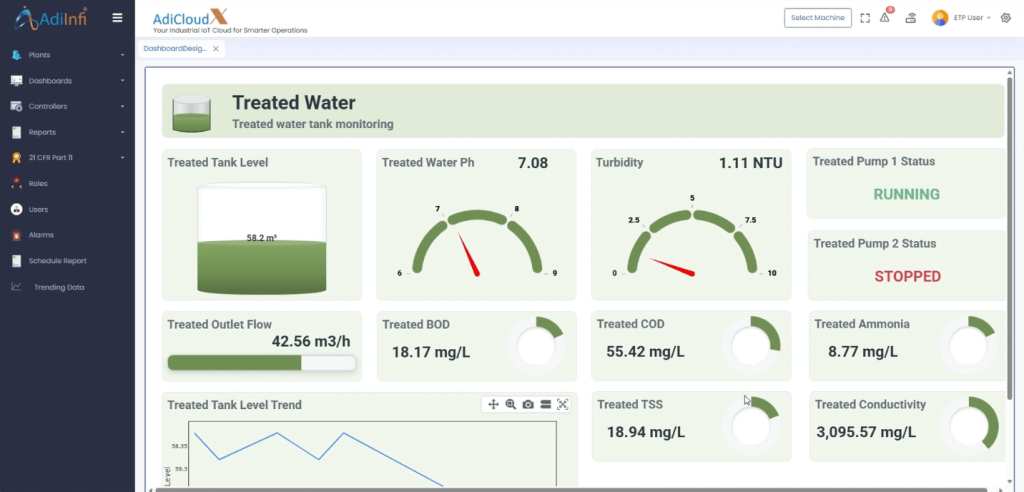The height and width of the screenshot is (492, 1024).
Task: Click the fullscreen expand icon on trend chart
Action: (x=563, y=404)
